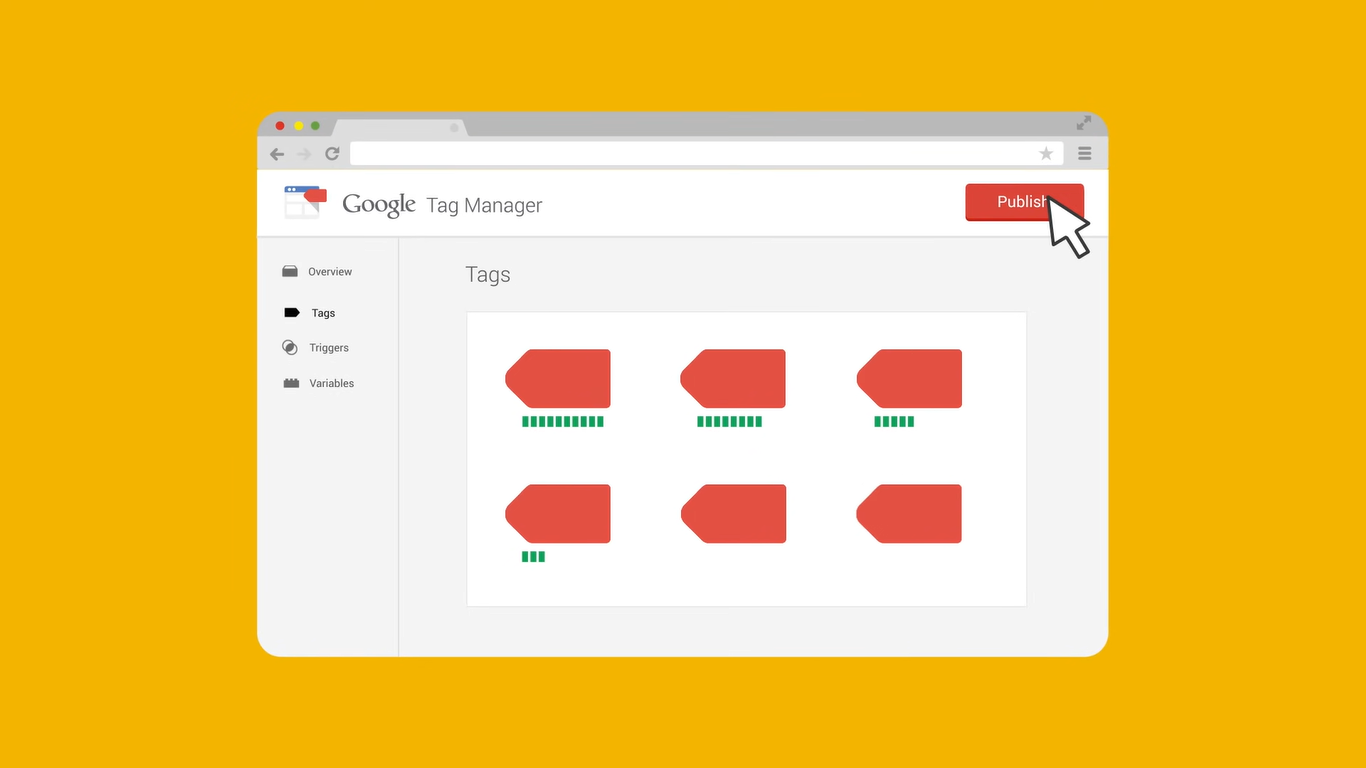Open the browser hamburger menu
Viewport: 1366px width, 768px height.
(x=1084, y=154)
